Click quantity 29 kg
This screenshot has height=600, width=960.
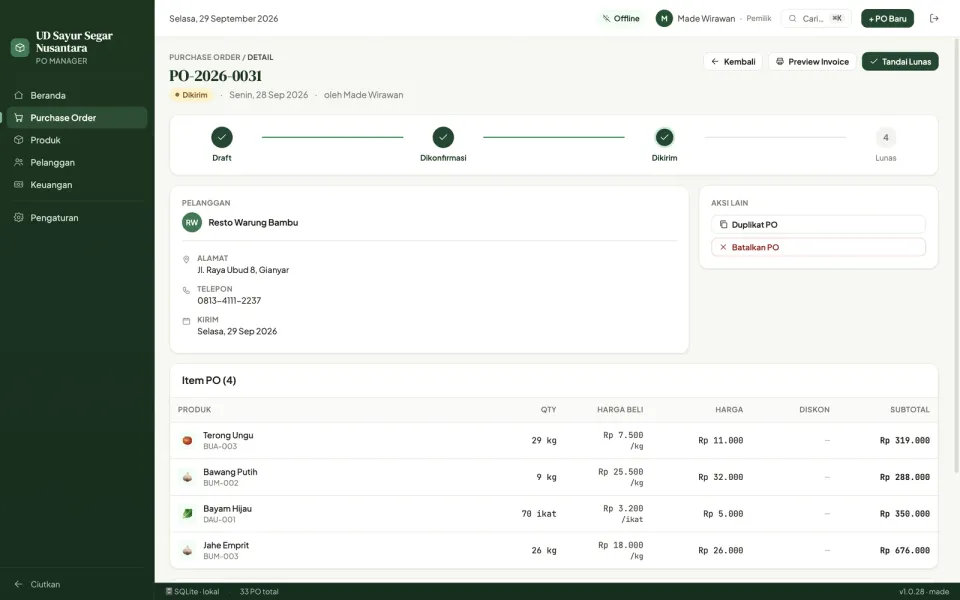tap(544, 440)
